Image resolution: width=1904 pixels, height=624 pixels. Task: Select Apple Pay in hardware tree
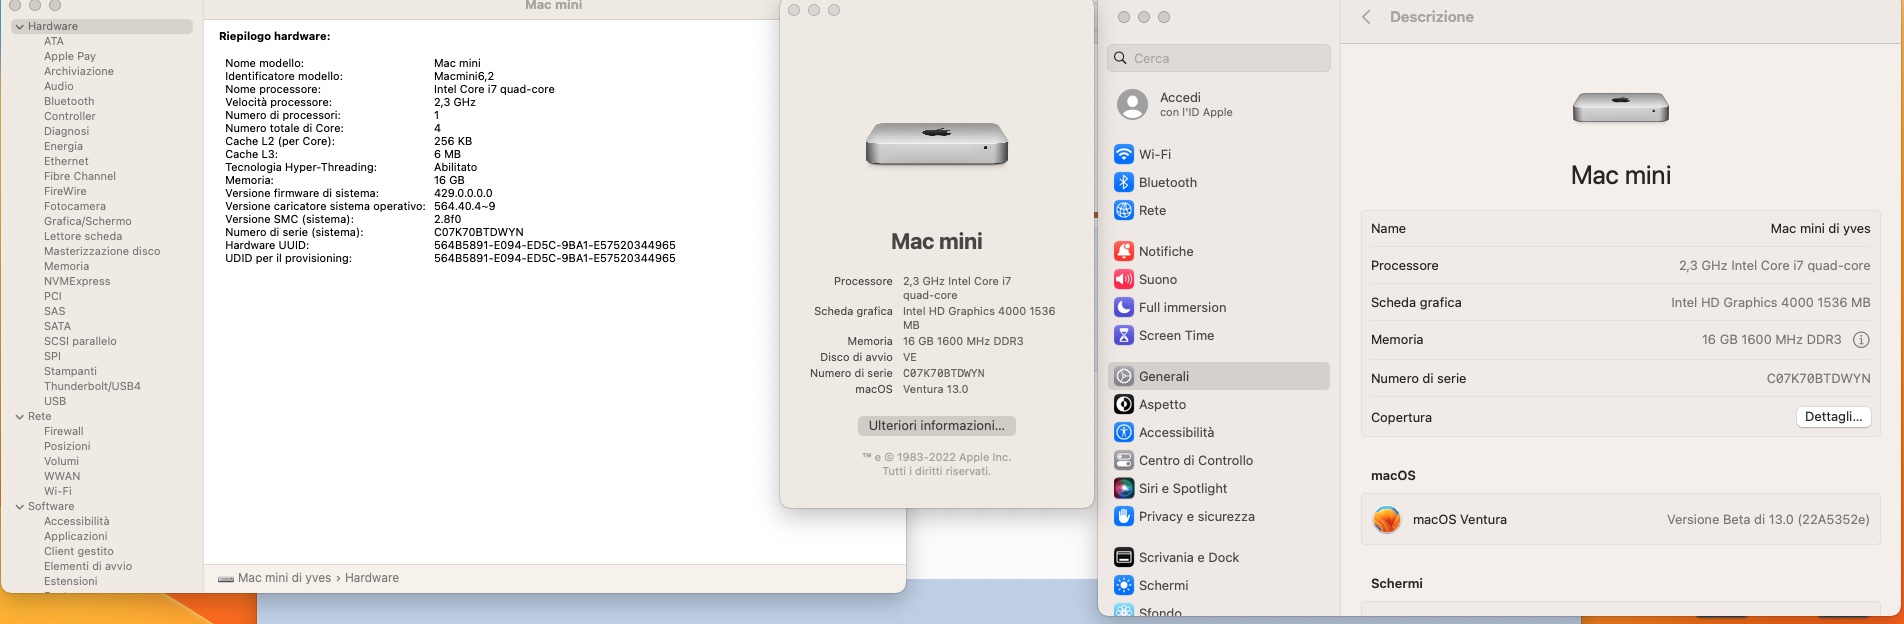coord(70,56)
